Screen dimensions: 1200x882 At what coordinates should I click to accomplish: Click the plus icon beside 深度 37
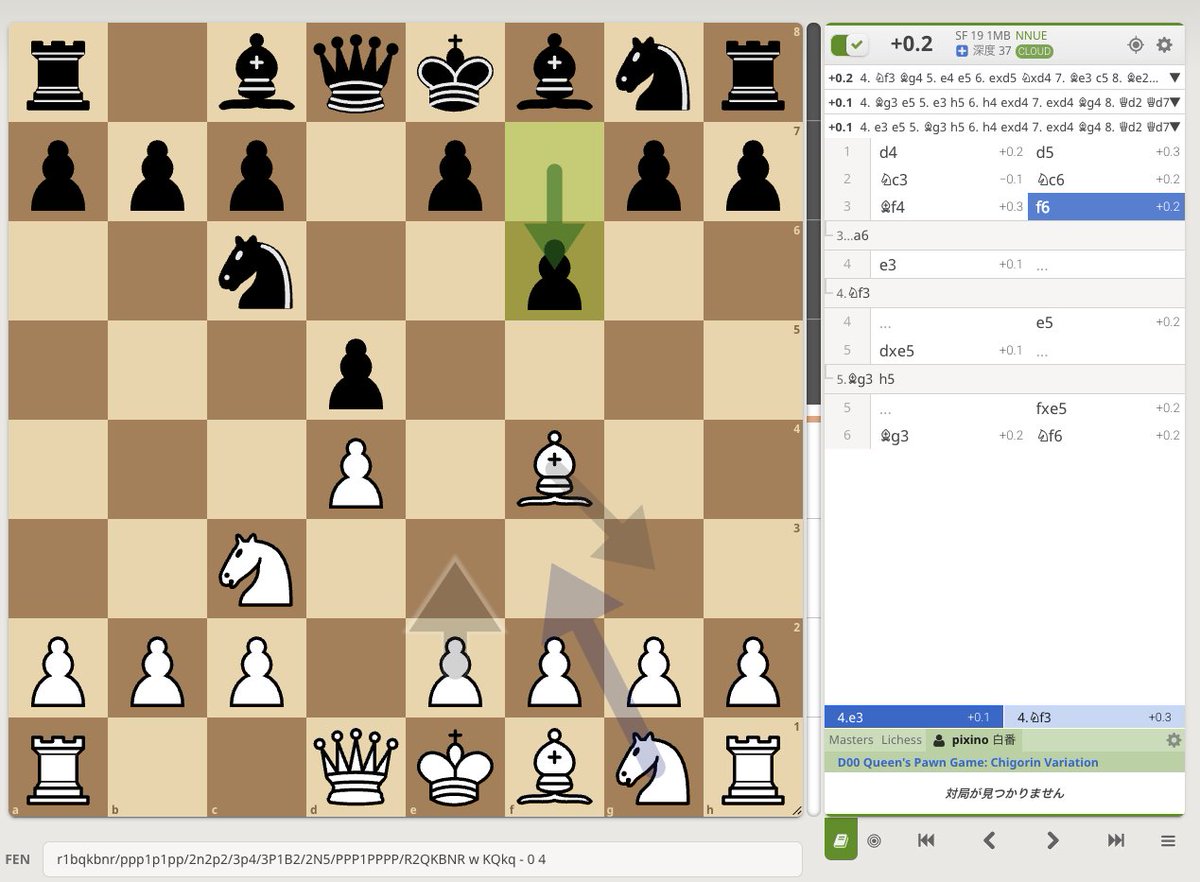962,51
